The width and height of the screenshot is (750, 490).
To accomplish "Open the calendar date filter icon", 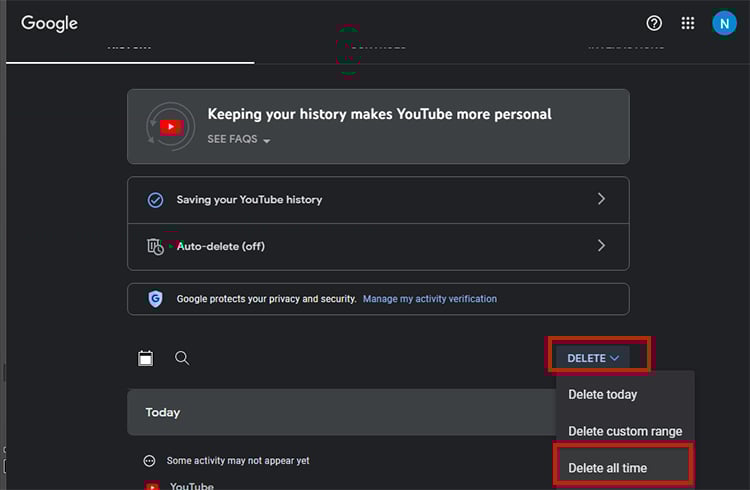I will coord(145,358).
